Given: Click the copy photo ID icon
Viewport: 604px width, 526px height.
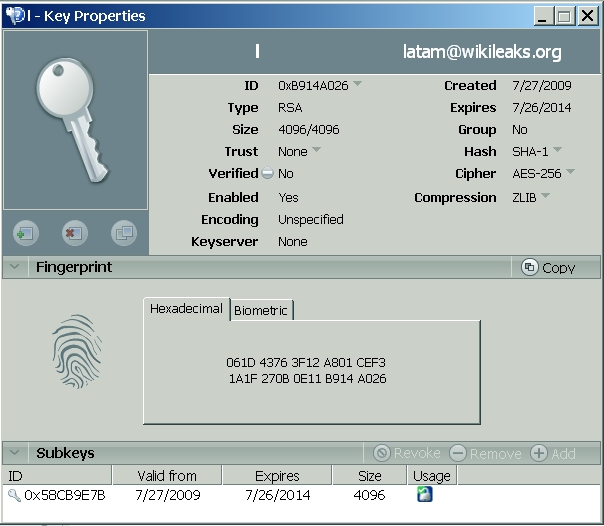Looking at the screenshot, I should (x=124, y=233).
